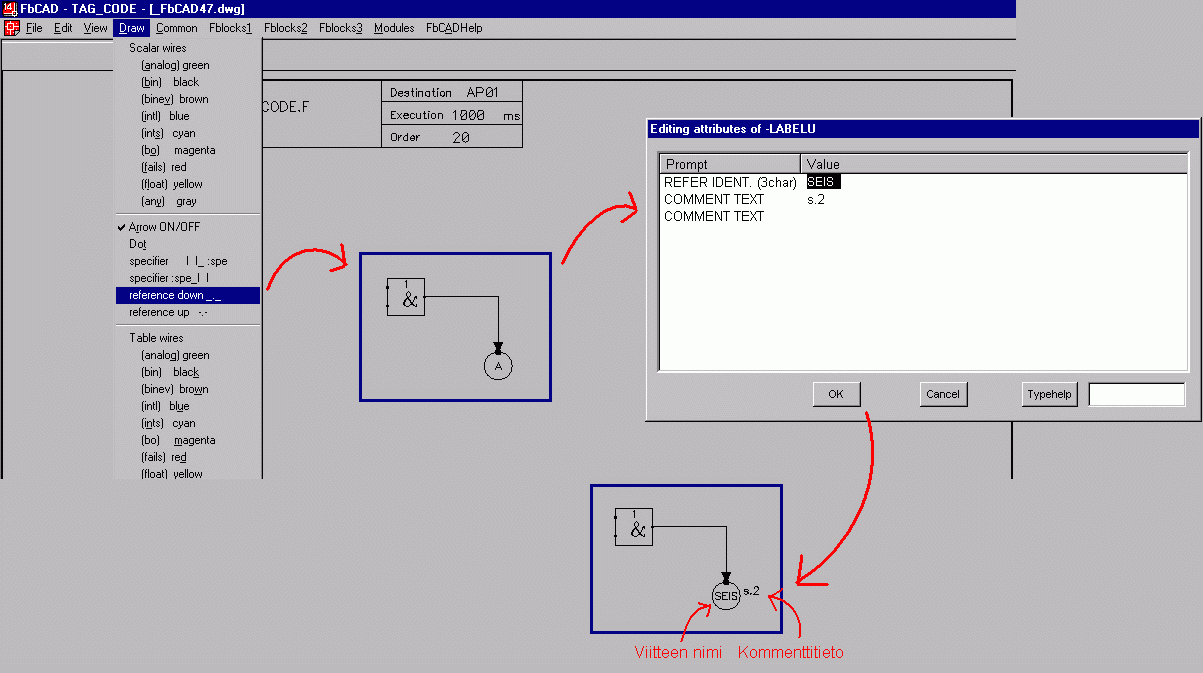Select the REFER IDENT. value SEIS field

824,182
